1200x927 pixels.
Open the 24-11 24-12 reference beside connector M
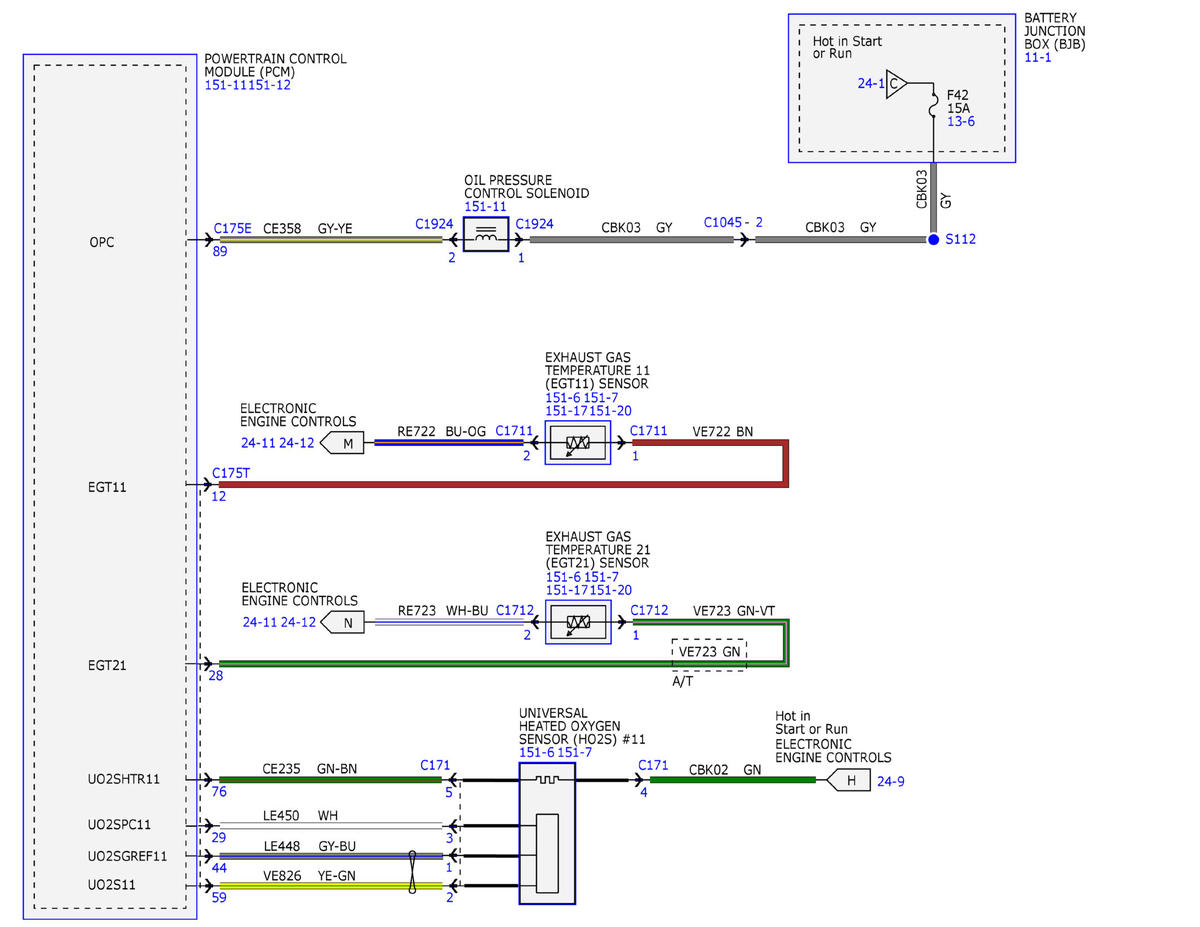pyautogui.click(x=279, y=443)
